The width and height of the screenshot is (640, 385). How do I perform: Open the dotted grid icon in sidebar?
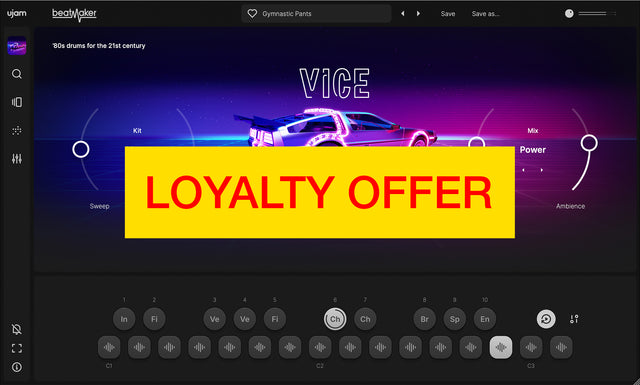point(17,130)
